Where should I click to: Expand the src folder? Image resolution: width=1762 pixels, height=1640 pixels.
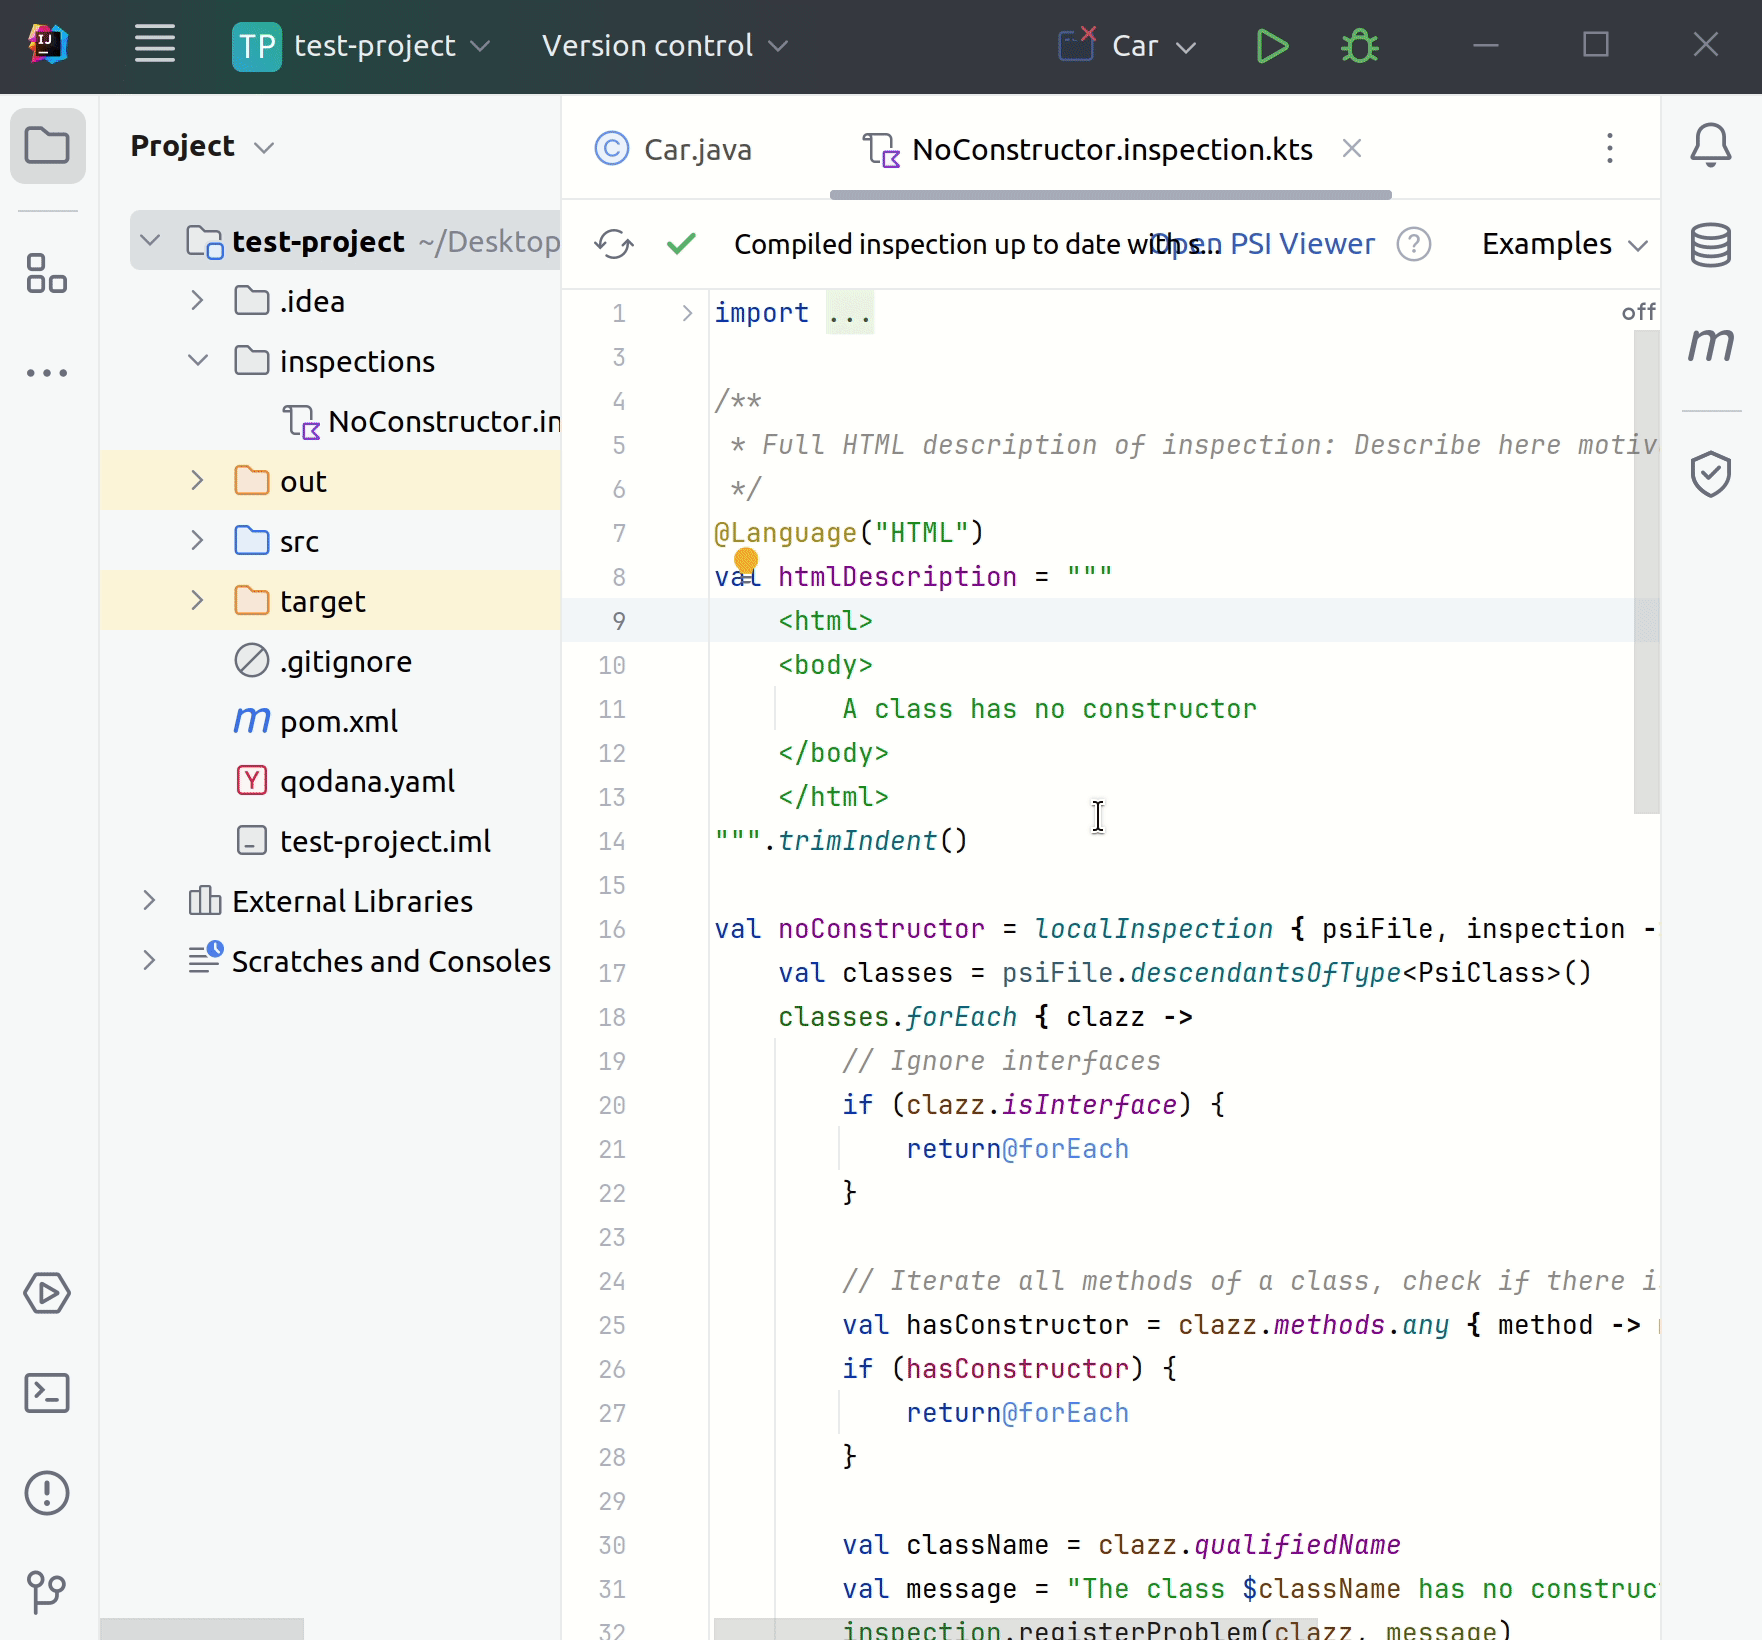(x=196, y=540)
